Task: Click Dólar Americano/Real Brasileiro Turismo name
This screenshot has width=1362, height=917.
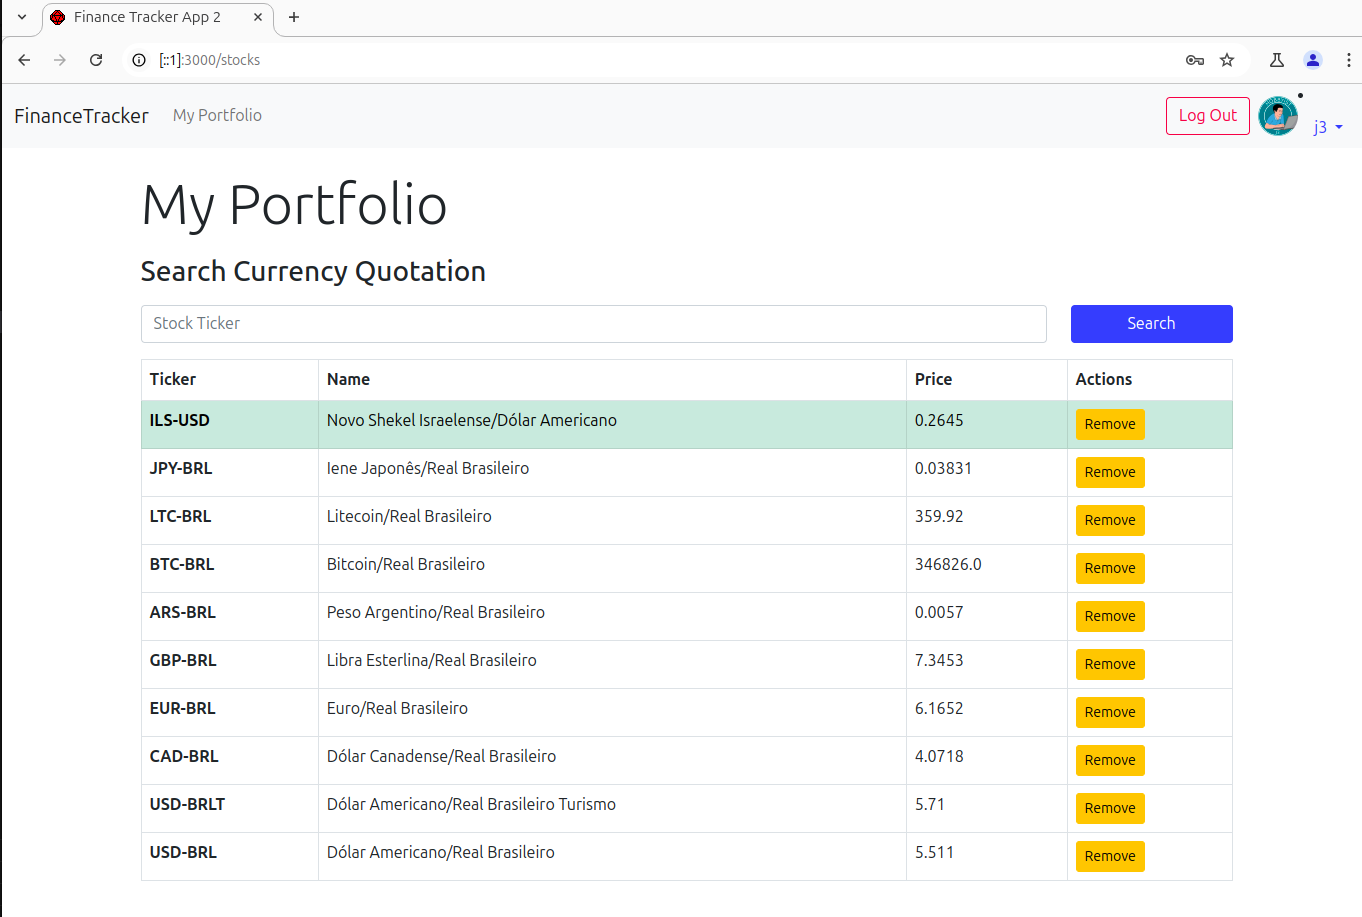Action: tap(471, 804)
